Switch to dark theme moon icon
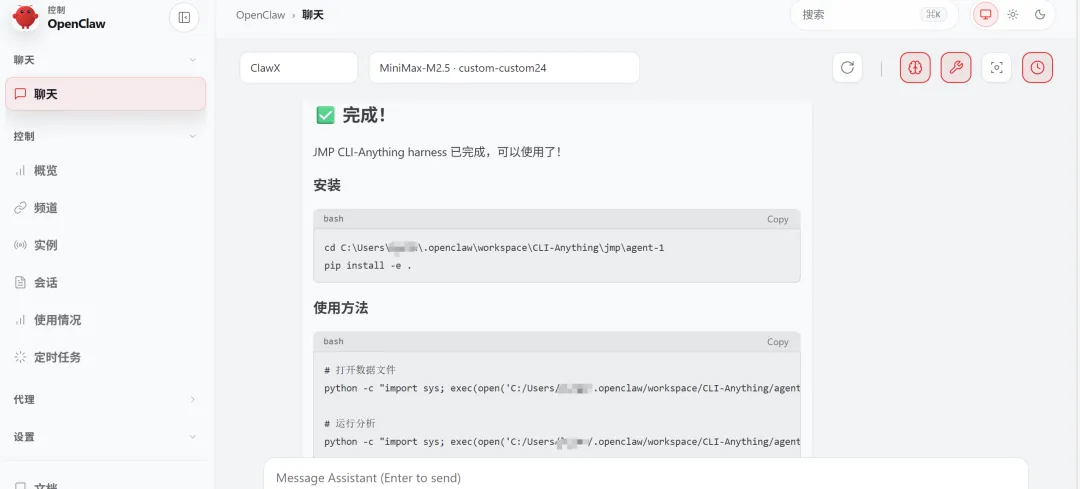1080x489 pixels. pyautogui.click(x=1040, y=14)
